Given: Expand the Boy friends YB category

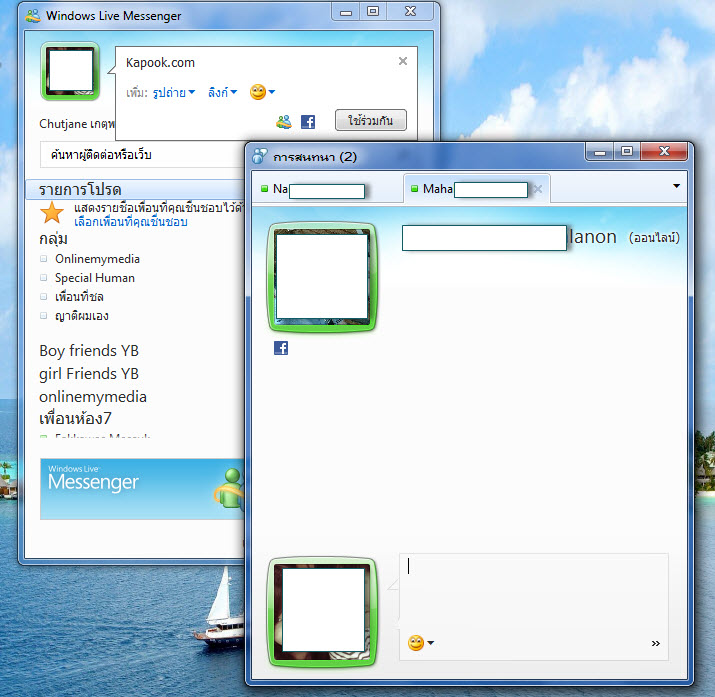Looking at the screenshot, I should 89,351.
